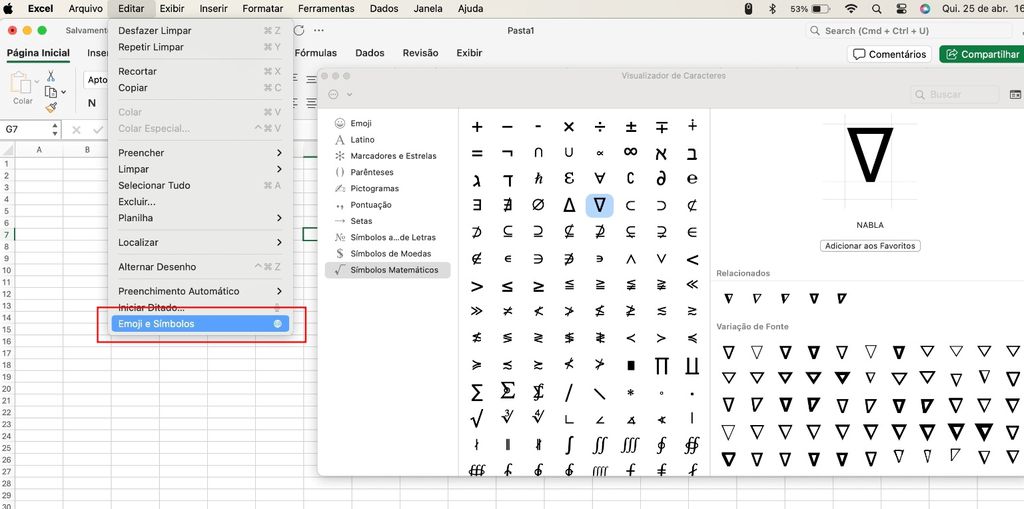
Task: Open the Limpar submenu
Action: (x=200, y=169)
